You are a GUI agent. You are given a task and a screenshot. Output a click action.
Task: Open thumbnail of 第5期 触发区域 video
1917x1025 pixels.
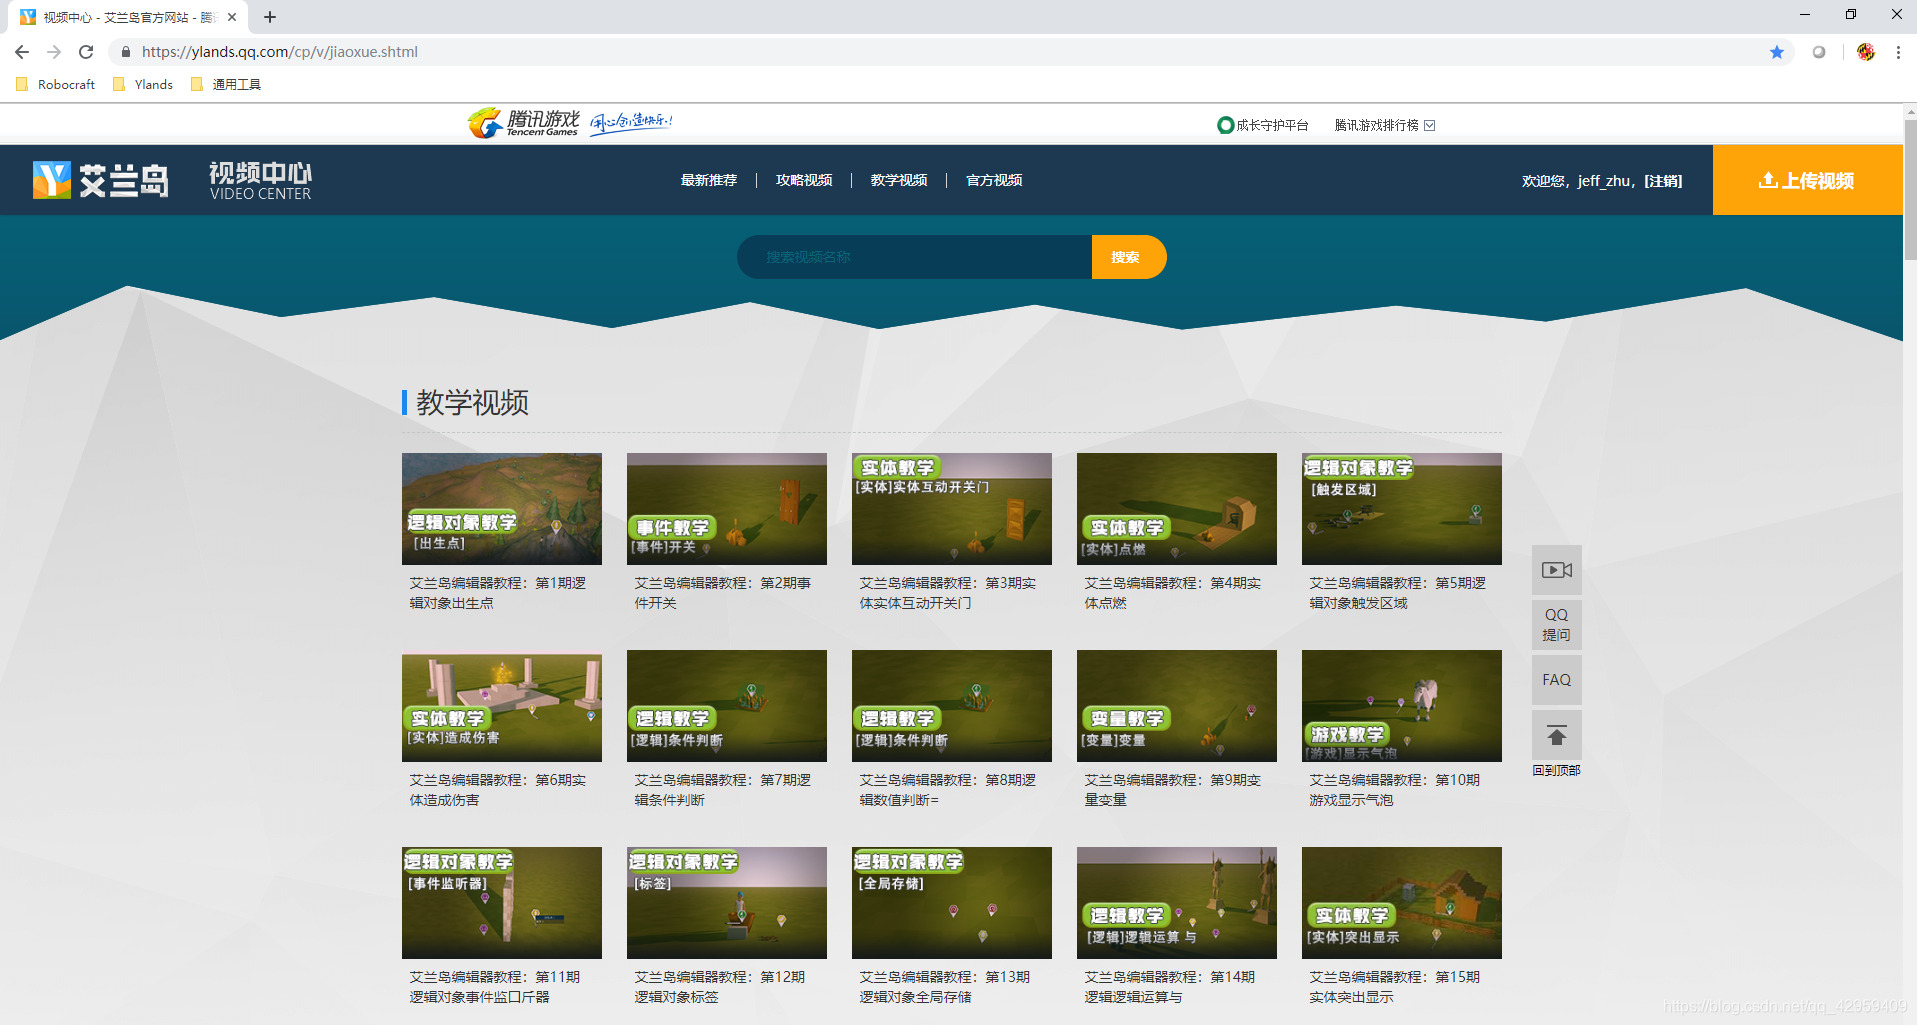point(1402,509)
